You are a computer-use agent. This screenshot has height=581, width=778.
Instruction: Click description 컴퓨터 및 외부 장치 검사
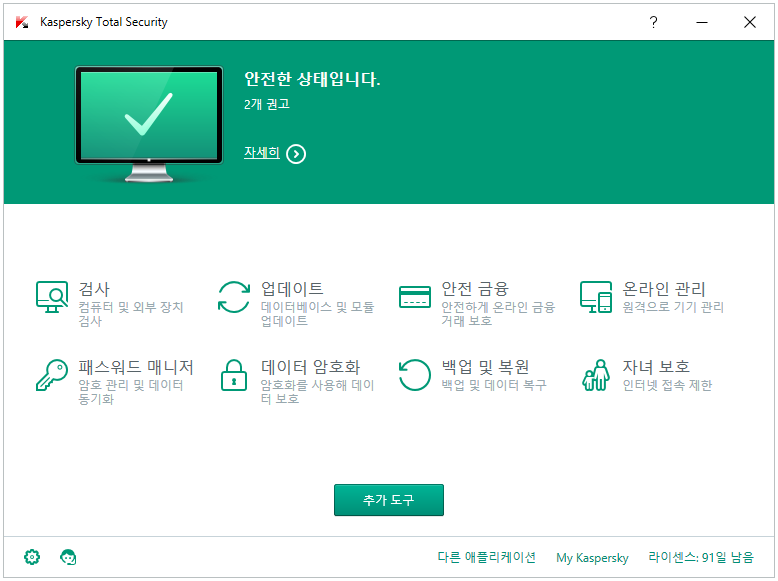[x=131, y=314]
